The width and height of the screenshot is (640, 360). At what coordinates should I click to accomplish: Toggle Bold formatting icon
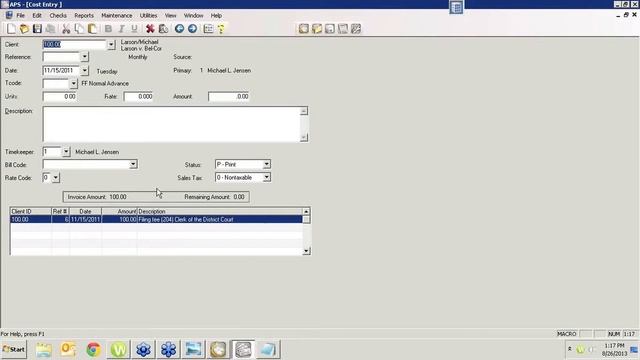pyautogui.click(x=108, y=29)
